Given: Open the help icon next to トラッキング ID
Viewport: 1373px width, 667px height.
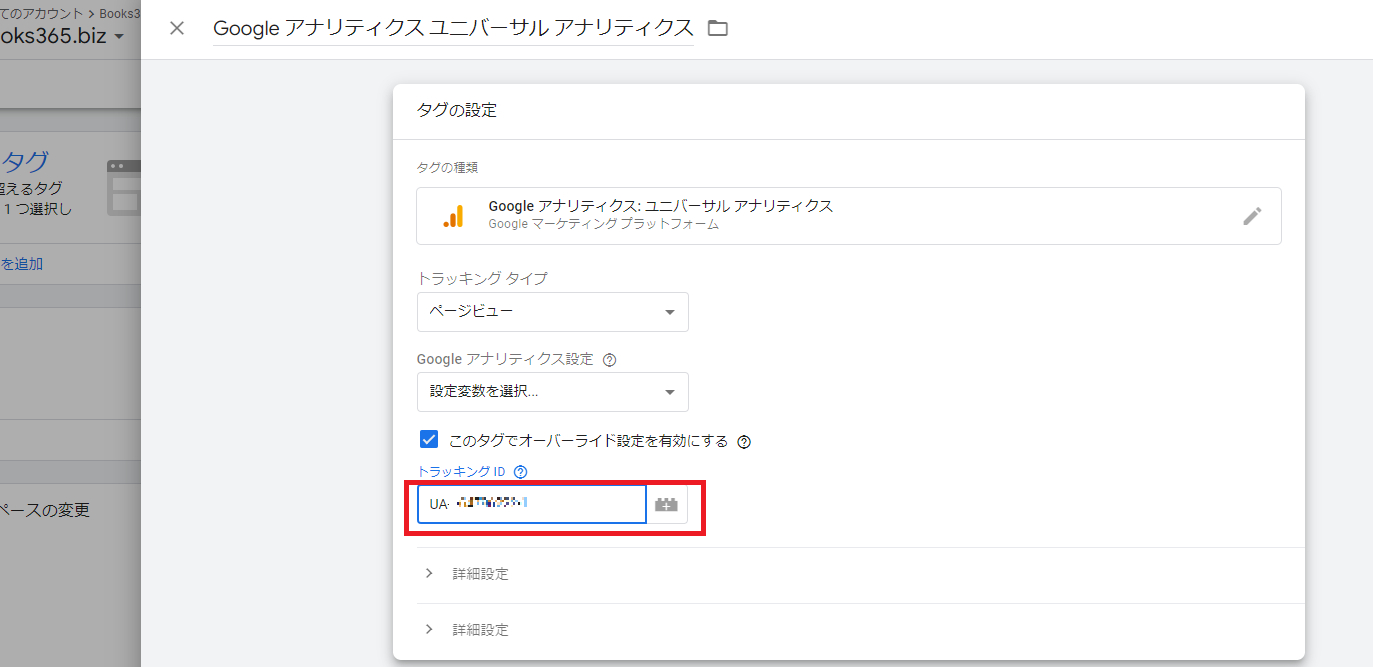Looking at the screenshot, I should pos(519,471).
